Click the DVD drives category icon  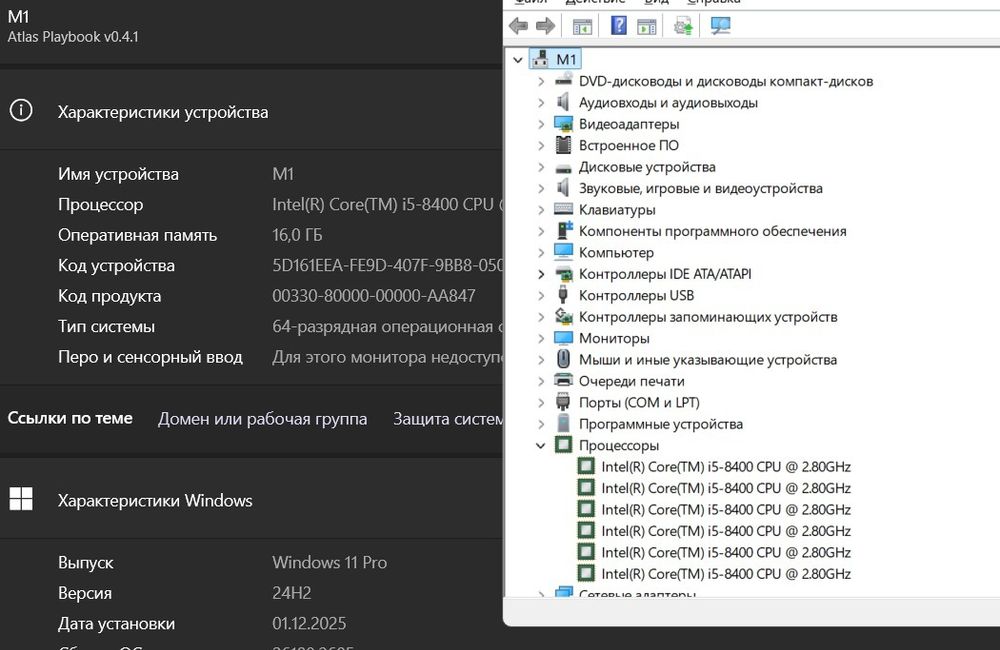click(x=563, y=80)
